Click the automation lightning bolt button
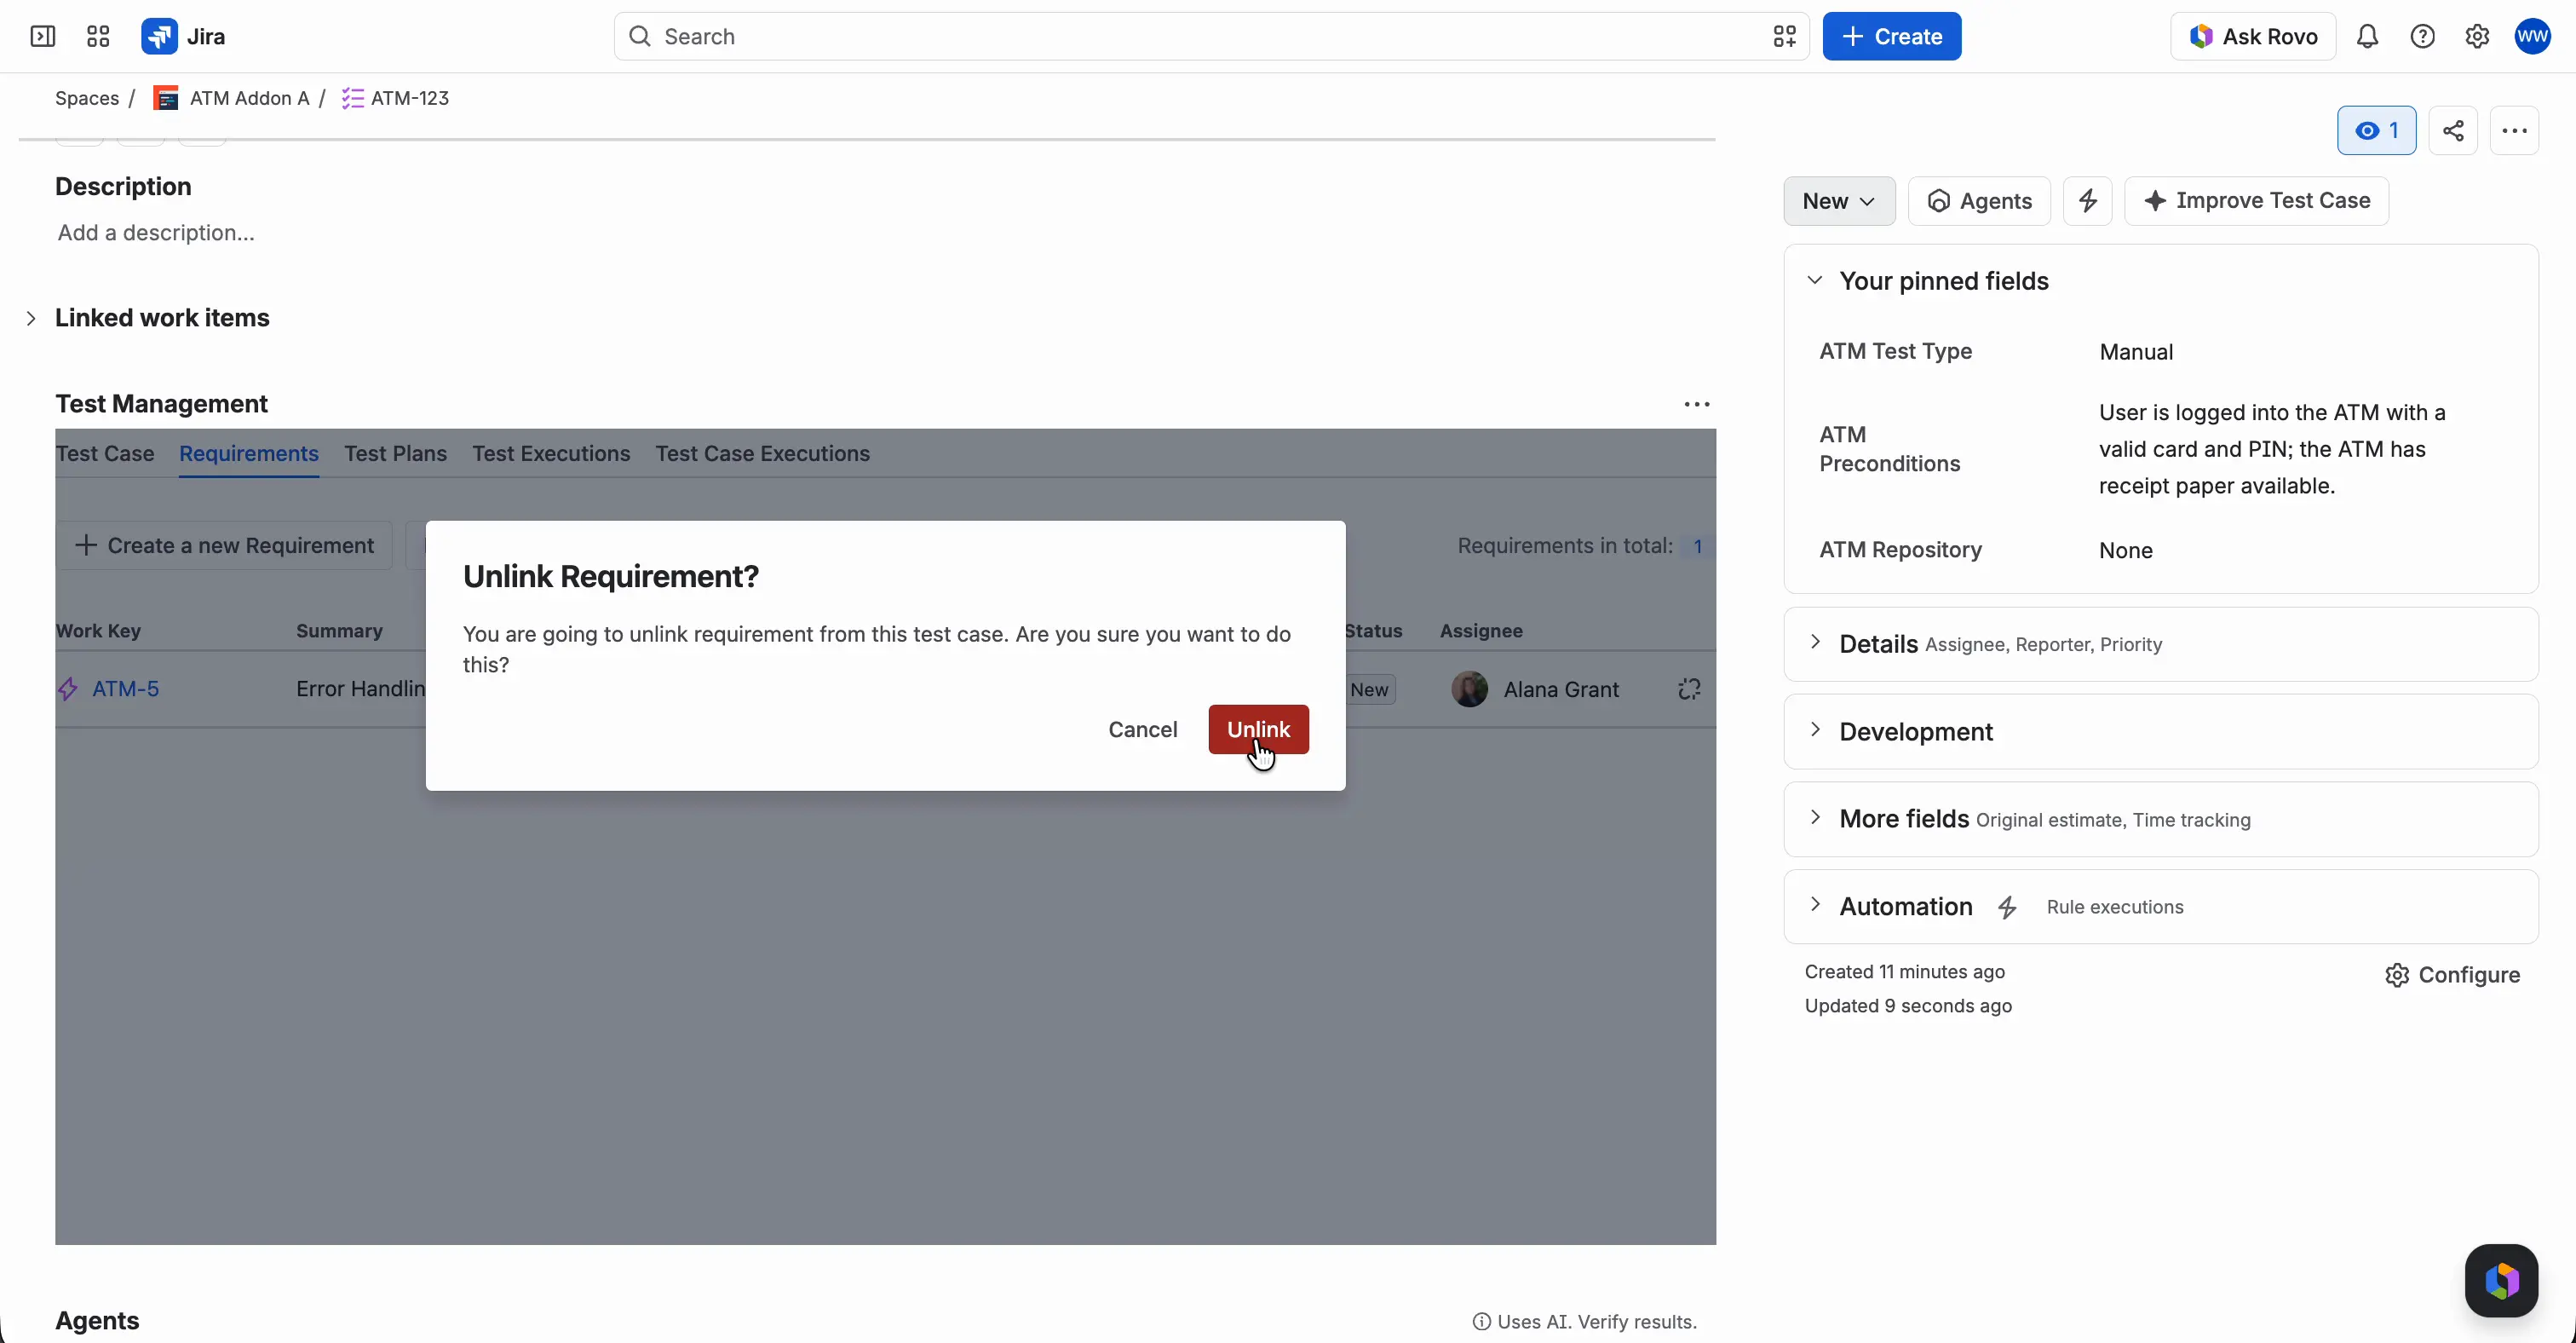2576x1343 pixels. click(2088, 201)
